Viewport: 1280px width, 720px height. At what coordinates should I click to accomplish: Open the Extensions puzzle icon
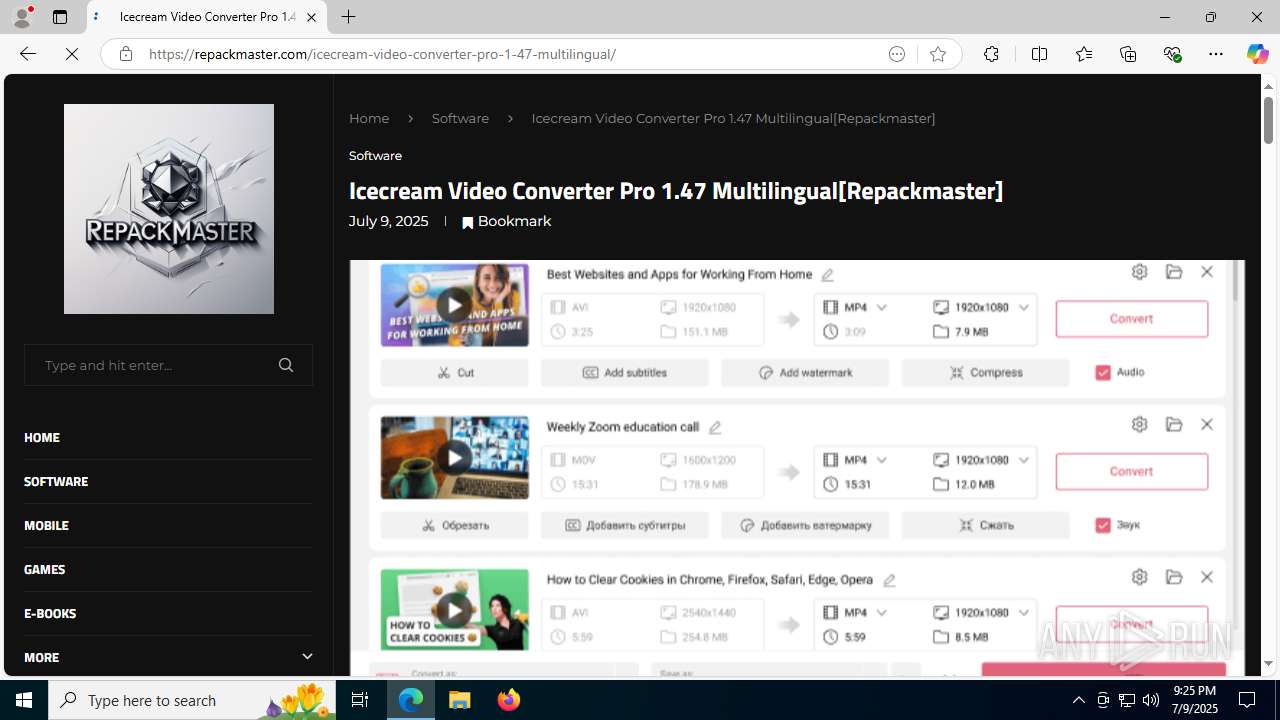991,54
